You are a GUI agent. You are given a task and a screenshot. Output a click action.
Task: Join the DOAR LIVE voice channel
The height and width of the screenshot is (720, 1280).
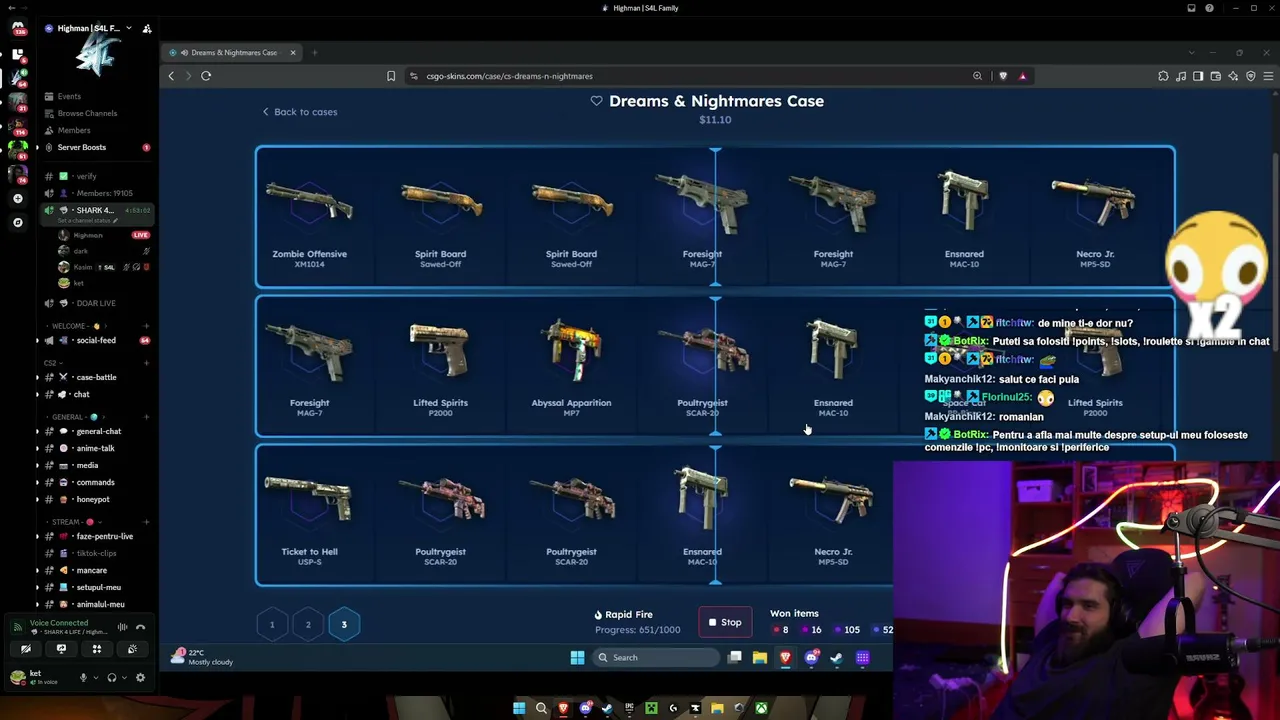tap(96, 303)
